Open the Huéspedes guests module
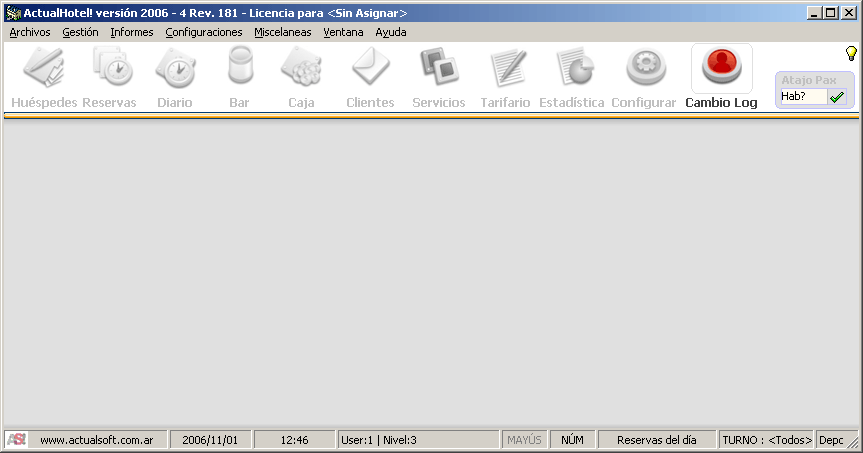This screenshot has width=863, height=453. [43, 70]
